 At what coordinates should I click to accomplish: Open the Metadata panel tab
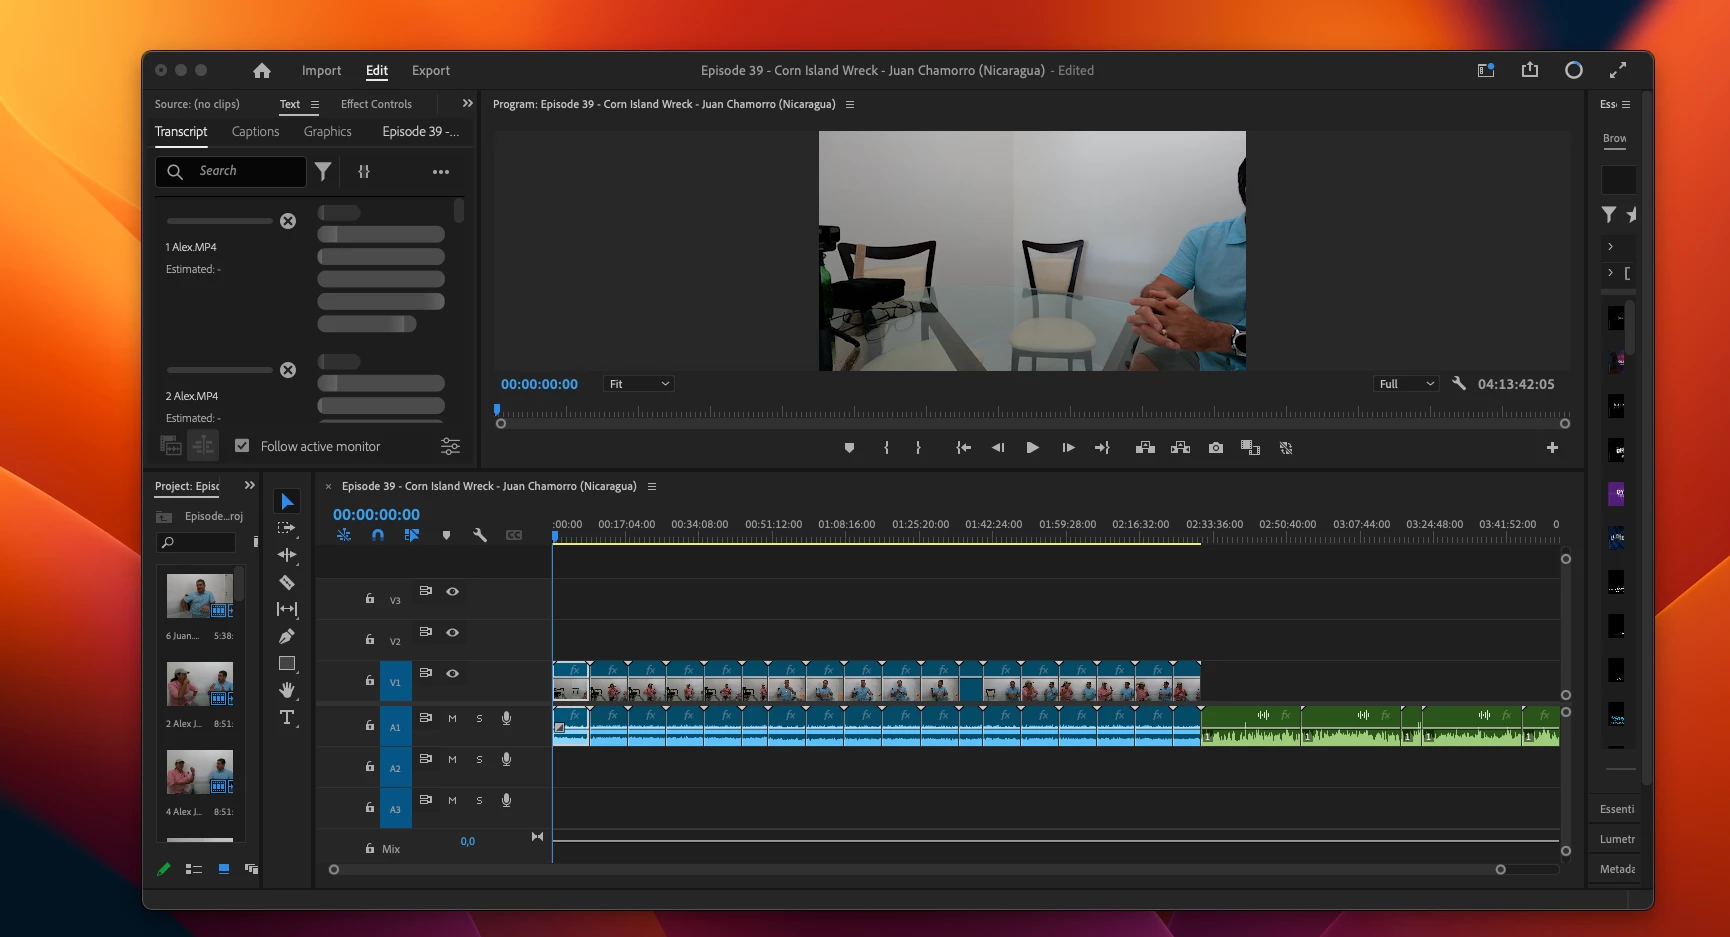coord(1617,869)
